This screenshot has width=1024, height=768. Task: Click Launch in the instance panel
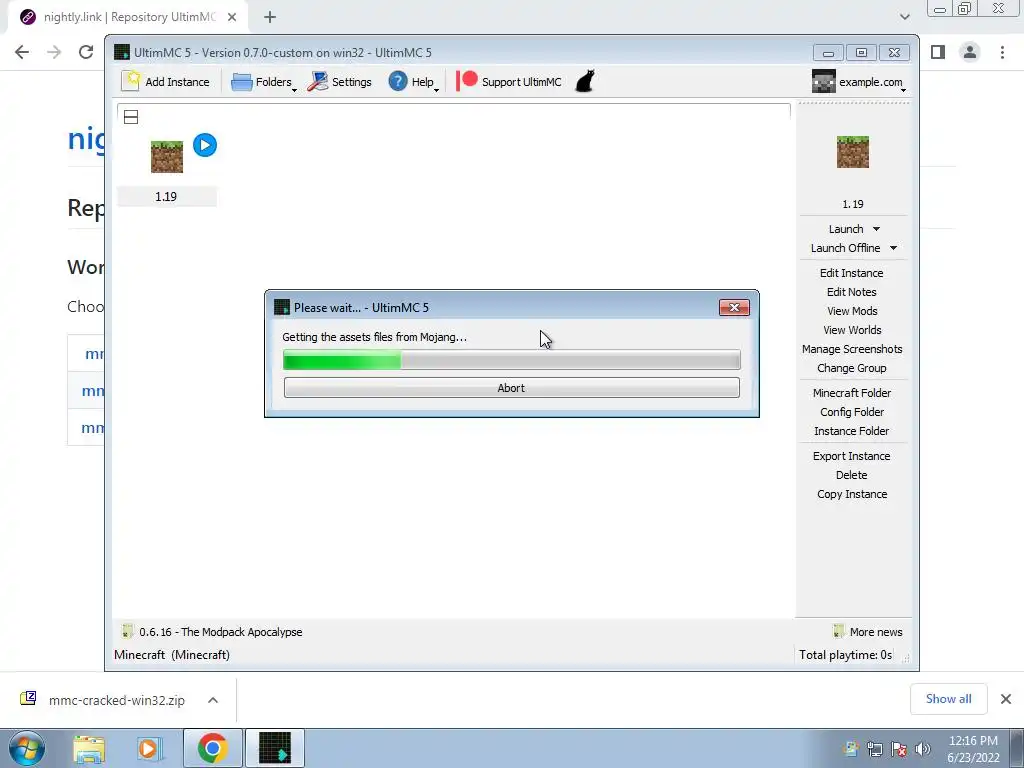click(846, 229)
